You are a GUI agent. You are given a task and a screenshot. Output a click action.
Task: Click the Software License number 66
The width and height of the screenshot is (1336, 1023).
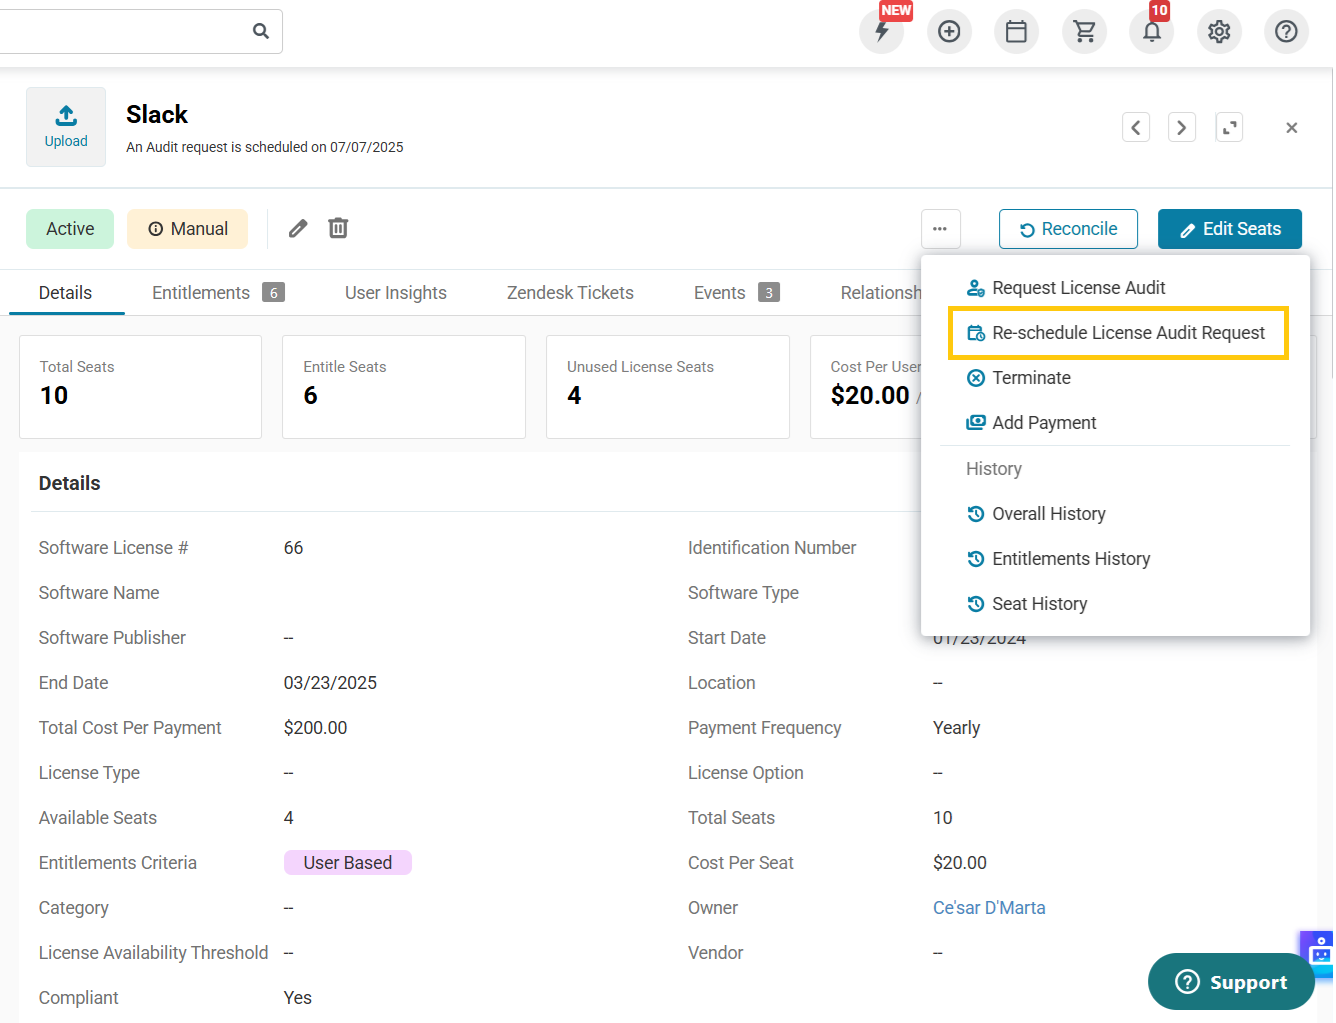pos(293,548)
